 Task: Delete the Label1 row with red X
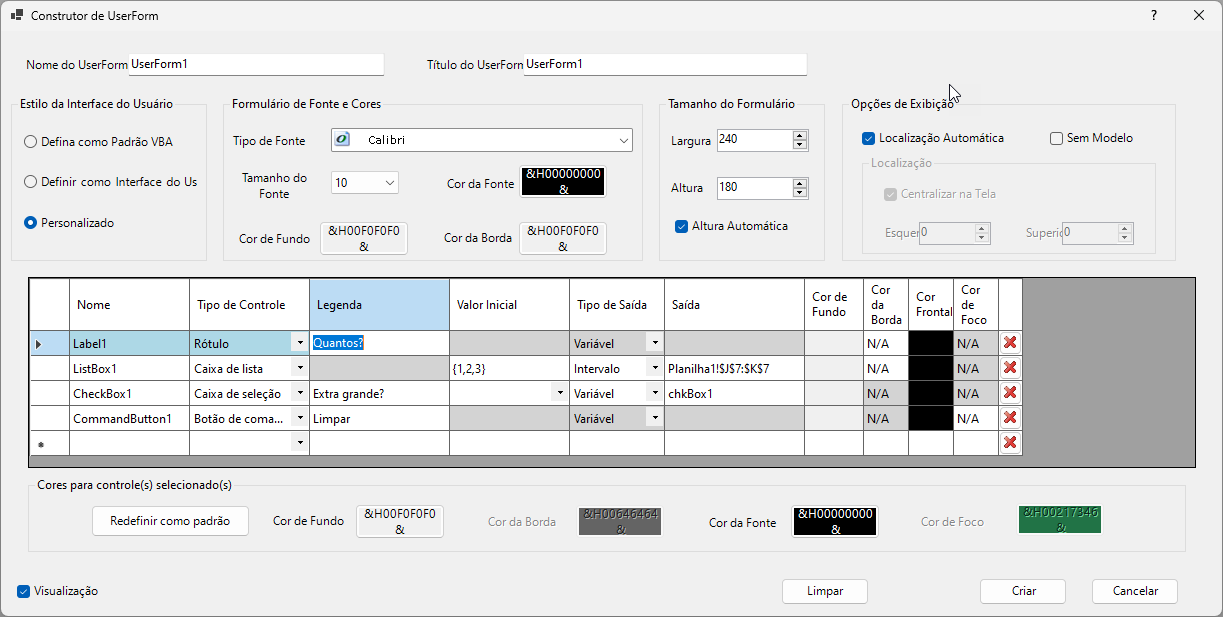pyautogui.click(x=1010, y=343)
